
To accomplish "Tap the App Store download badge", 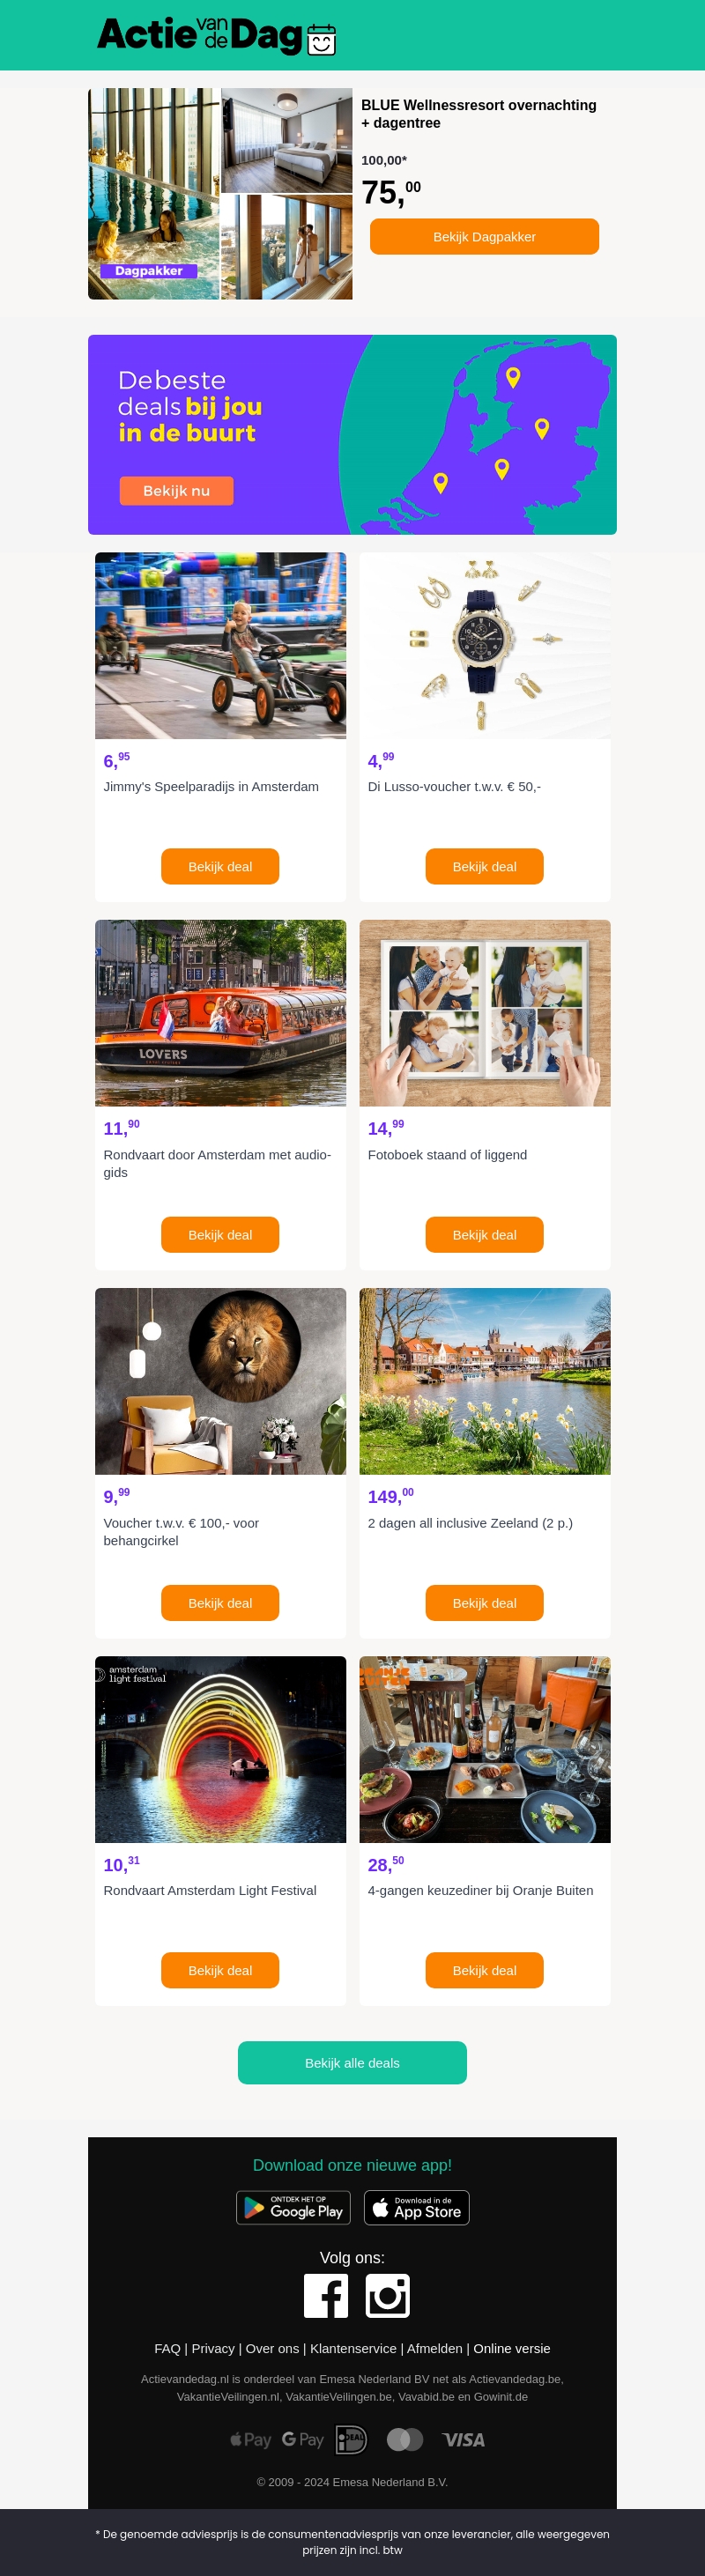I will pyautogui.click(x=416, y=2207).
